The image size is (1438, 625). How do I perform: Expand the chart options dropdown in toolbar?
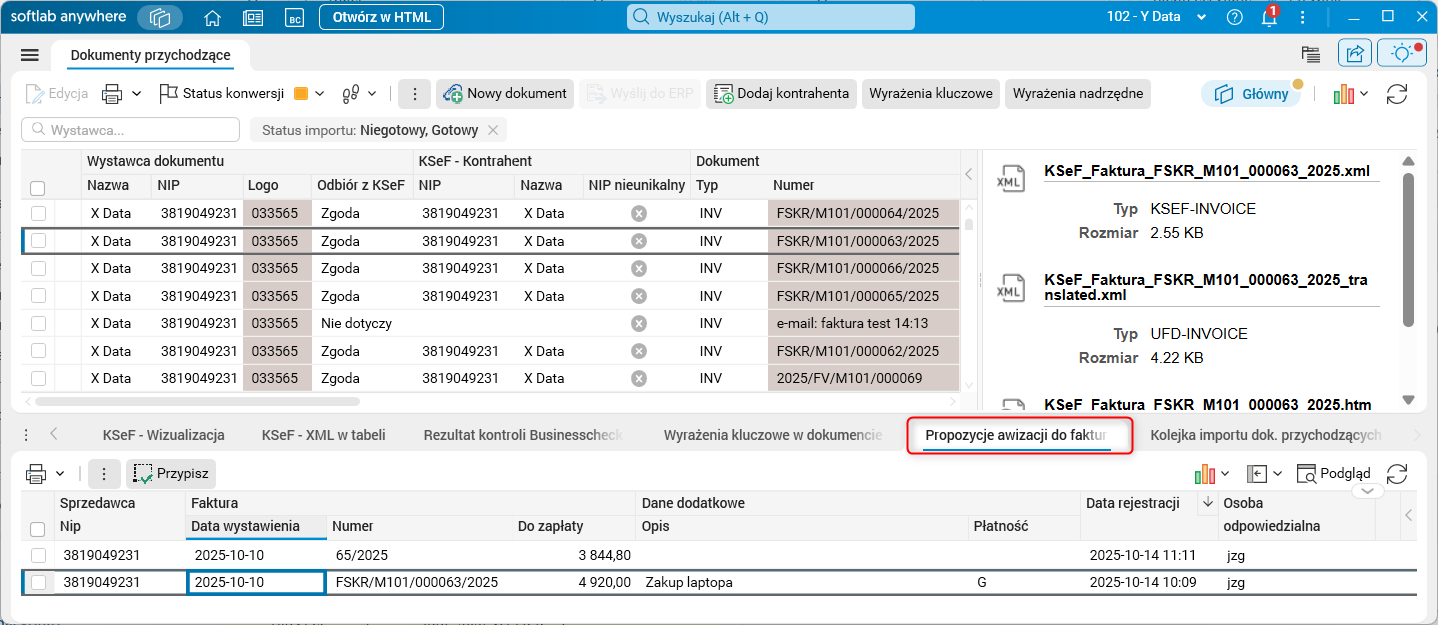point(1364,94)
